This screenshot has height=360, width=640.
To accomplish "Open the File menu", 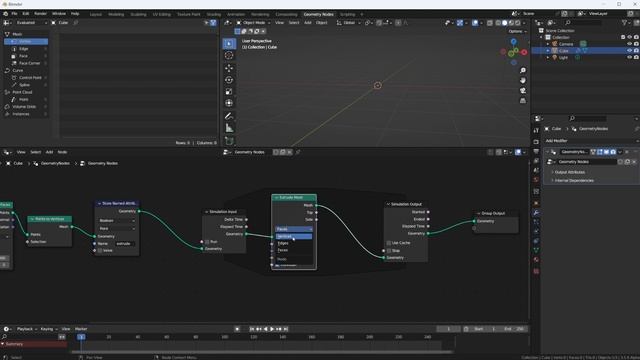I will click(x=14, y=14).
